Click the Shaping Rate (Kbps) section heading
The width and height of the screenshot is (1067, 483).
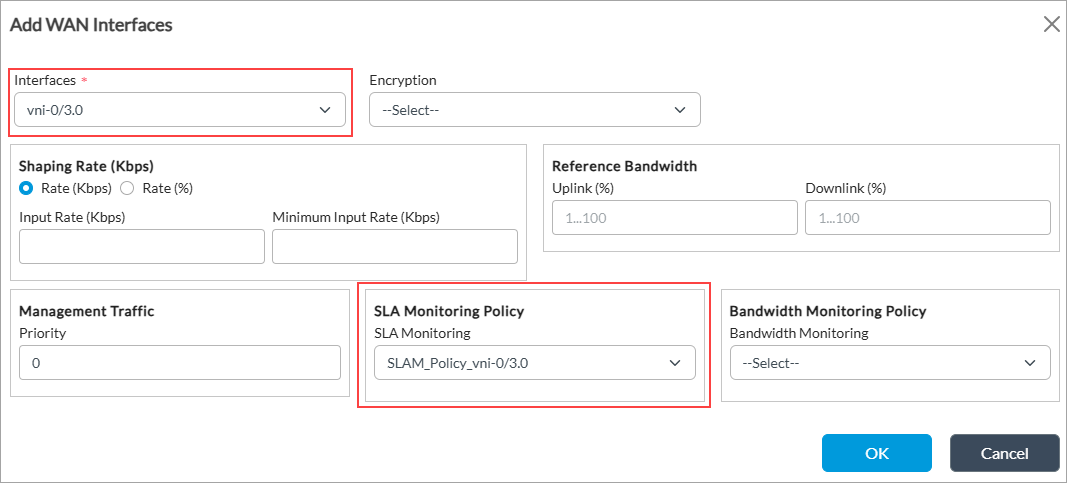86,166
